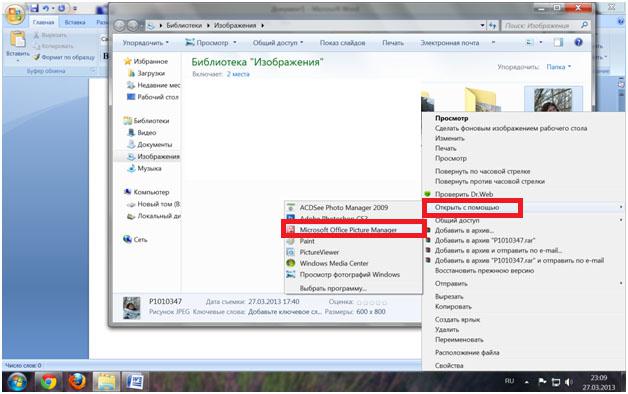Screen dimensions: 628x394
Task: Click the volume speaker icon in system tray
Action: [569, 382]
